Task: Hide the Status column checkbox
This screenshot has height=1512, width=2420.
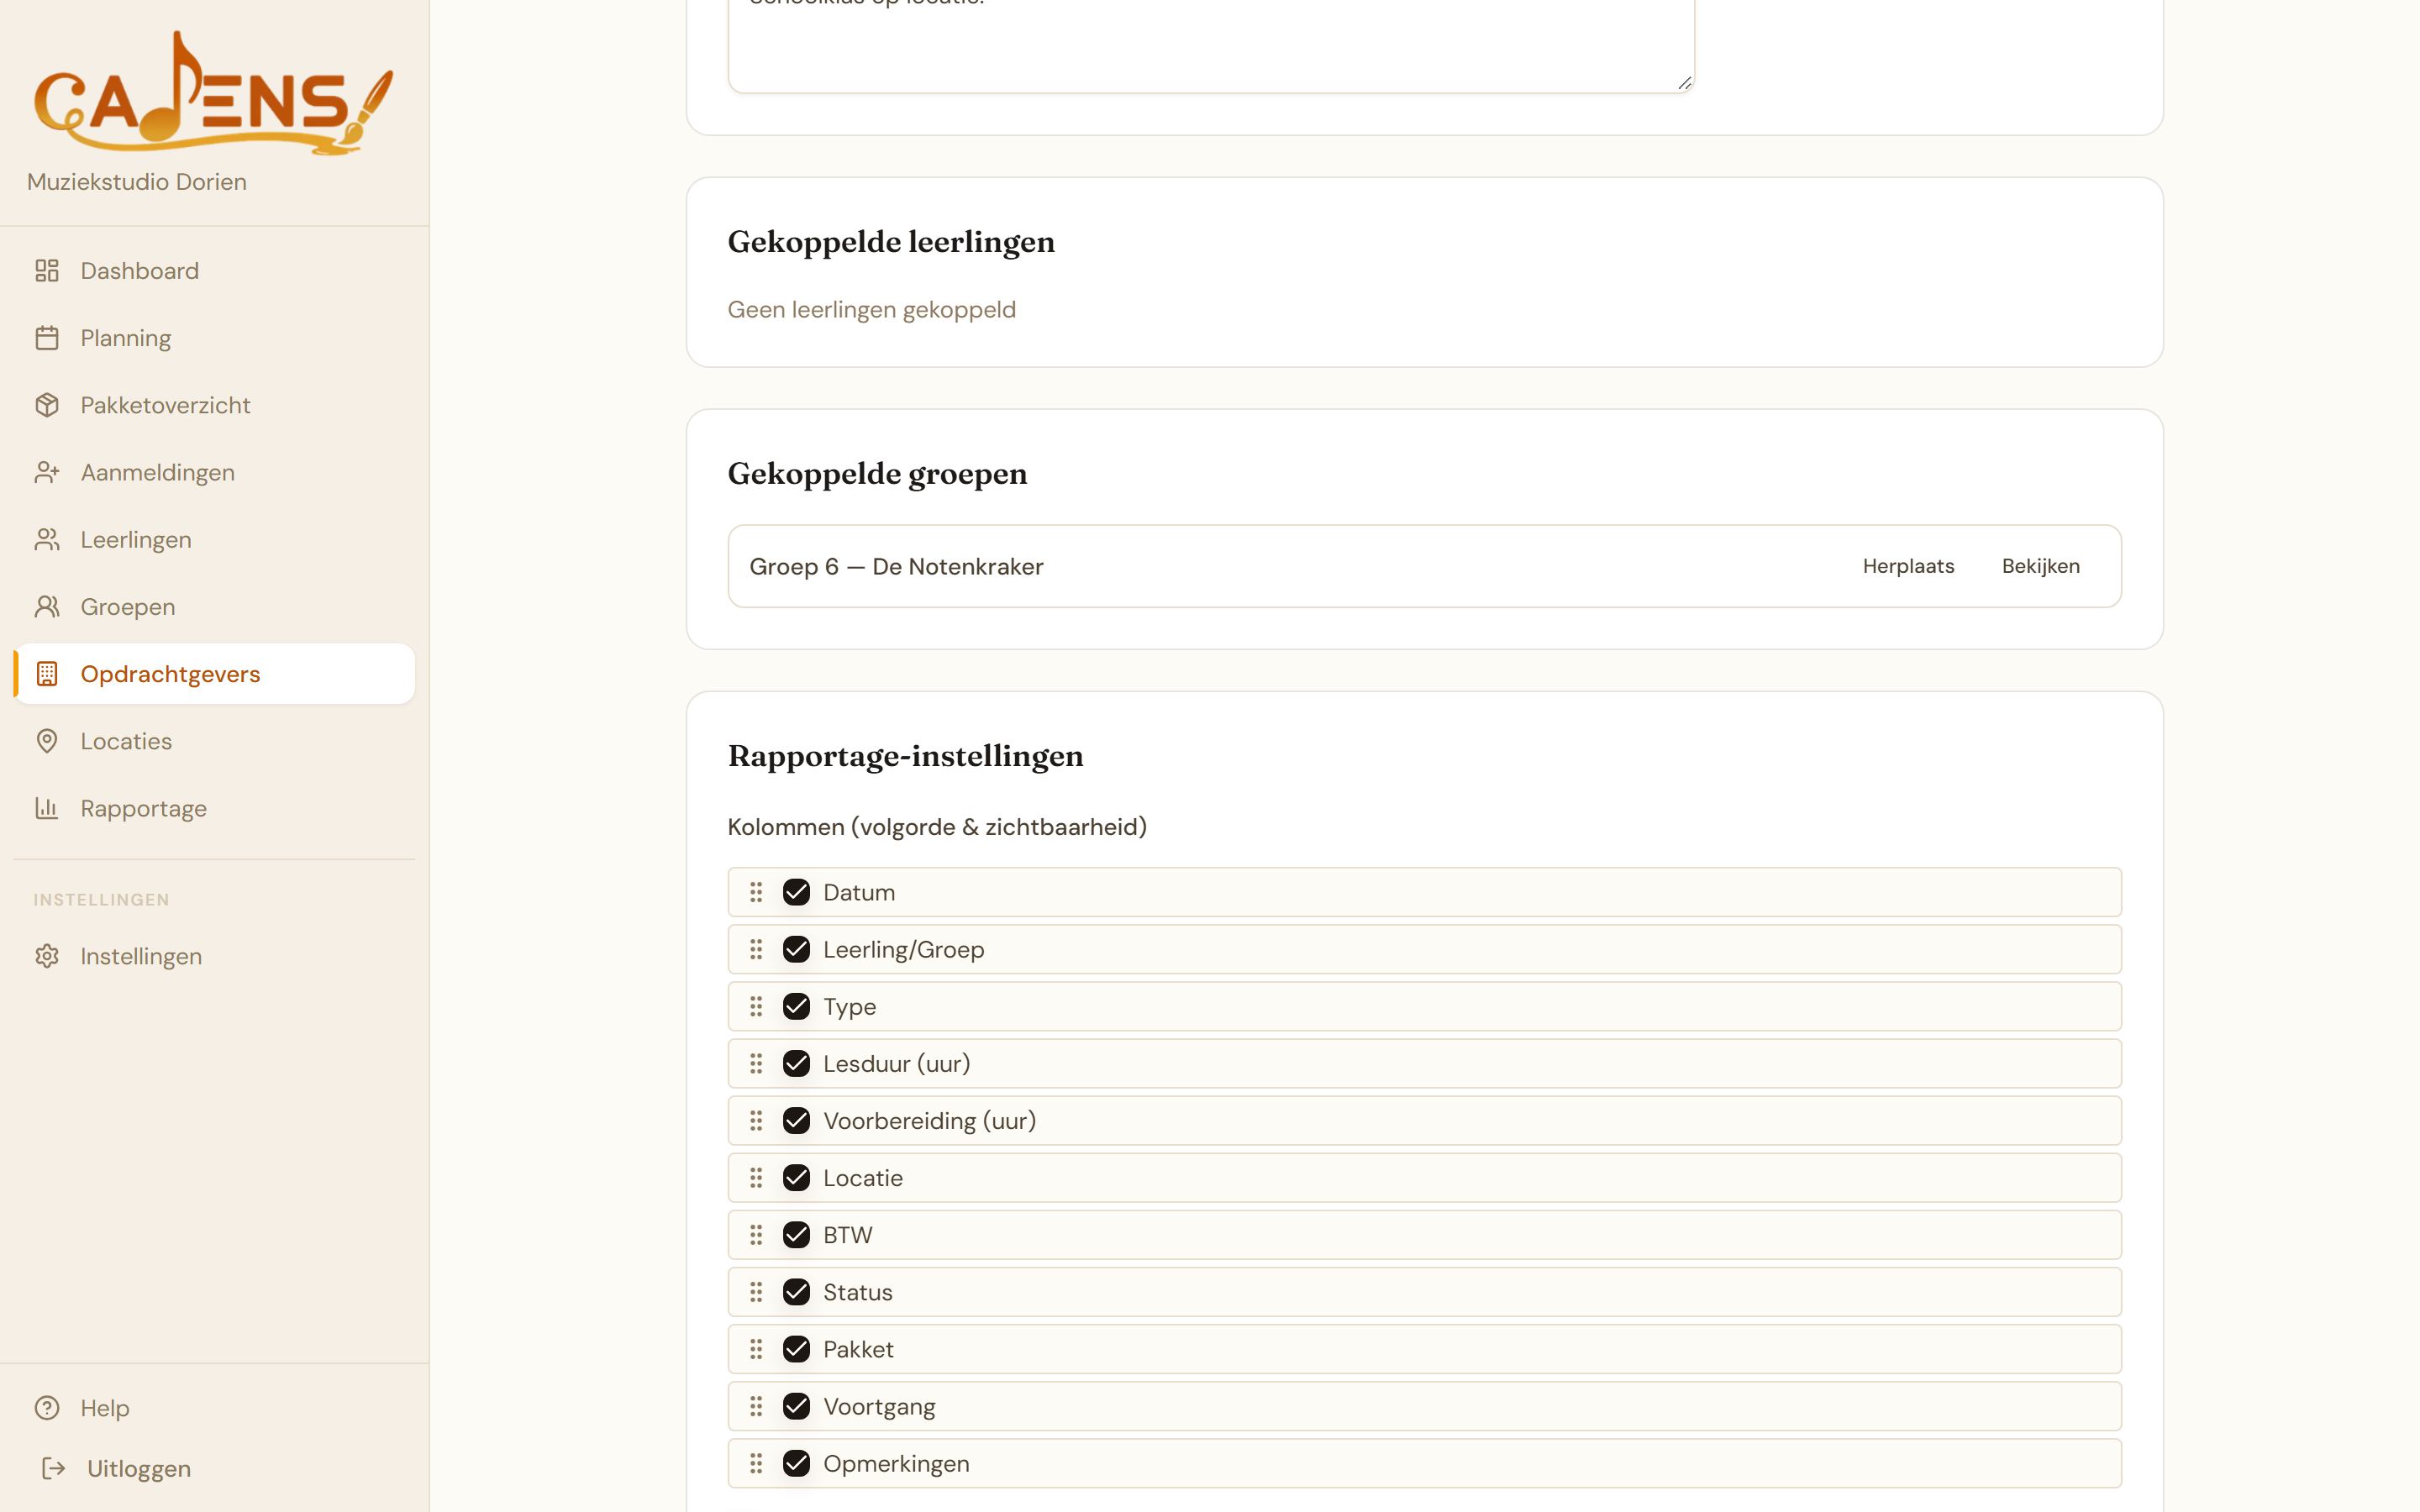Action: (x=796, y=1292)
